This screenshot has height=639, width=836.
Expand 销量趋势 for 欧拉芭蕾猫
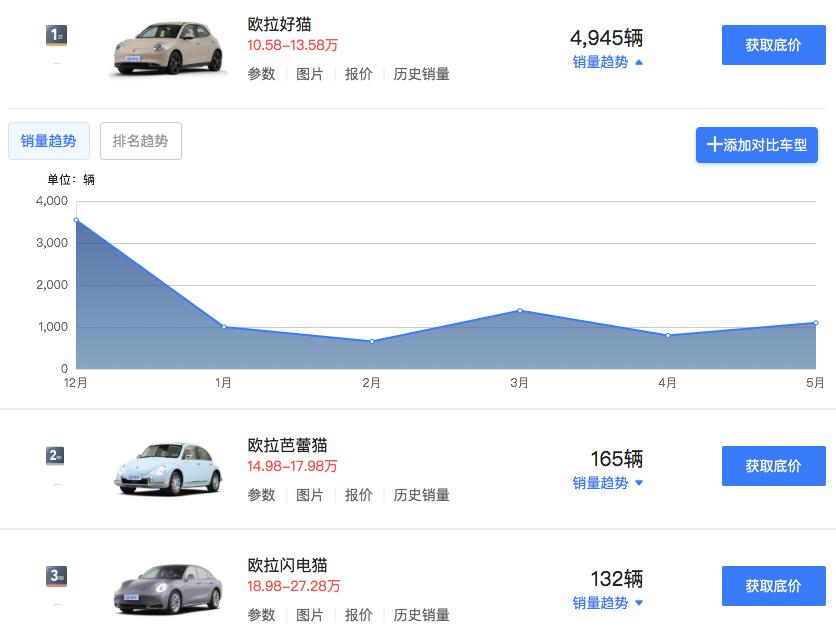click(607, 483)
